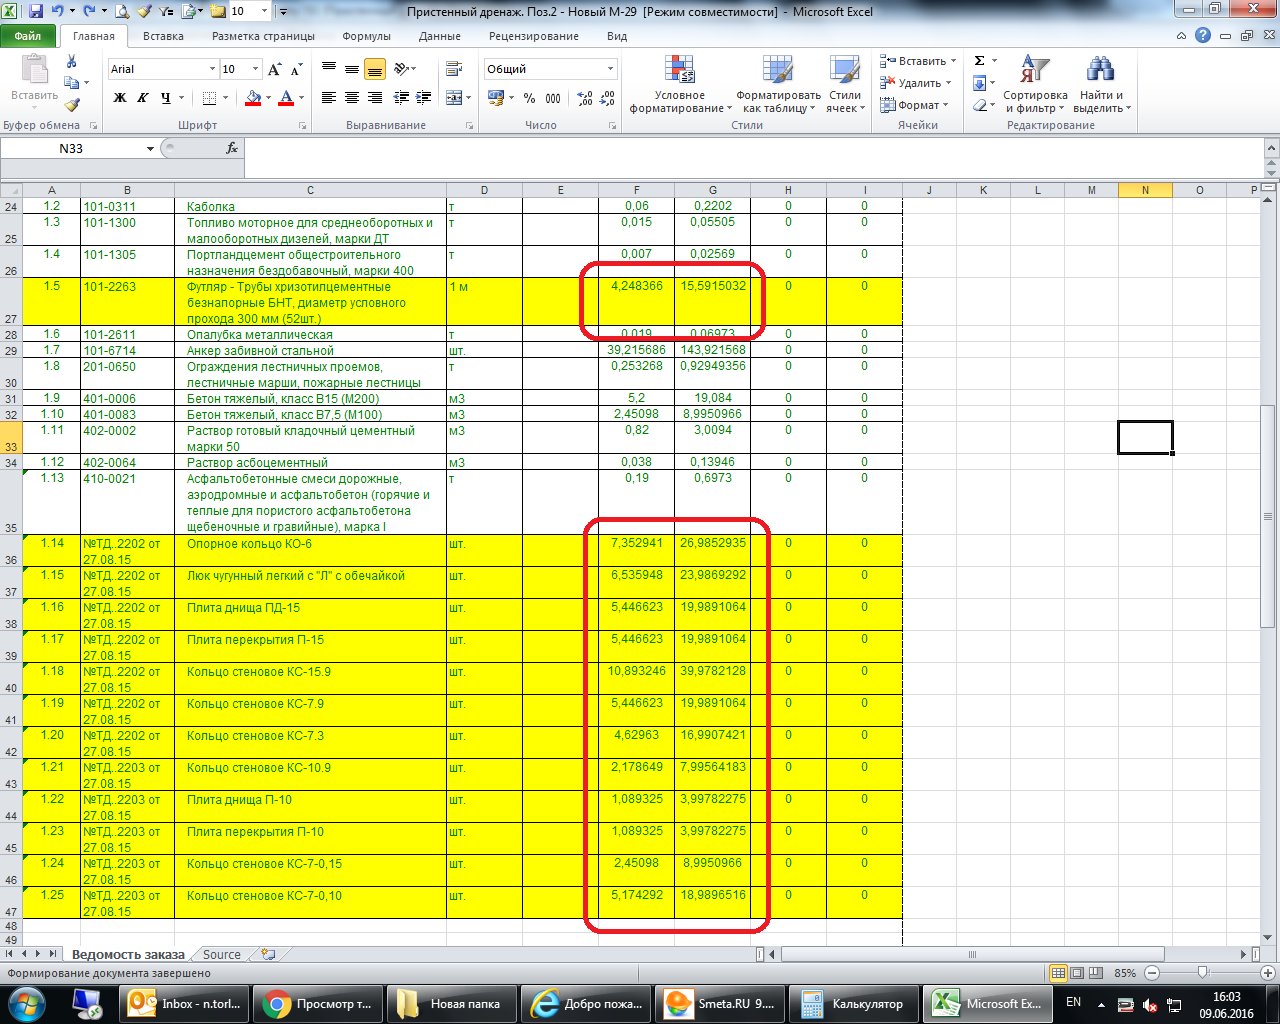Open Калькулятор from the Windows taskbar
This screenshot has width=1280, height=1024.
(853, 1004)
